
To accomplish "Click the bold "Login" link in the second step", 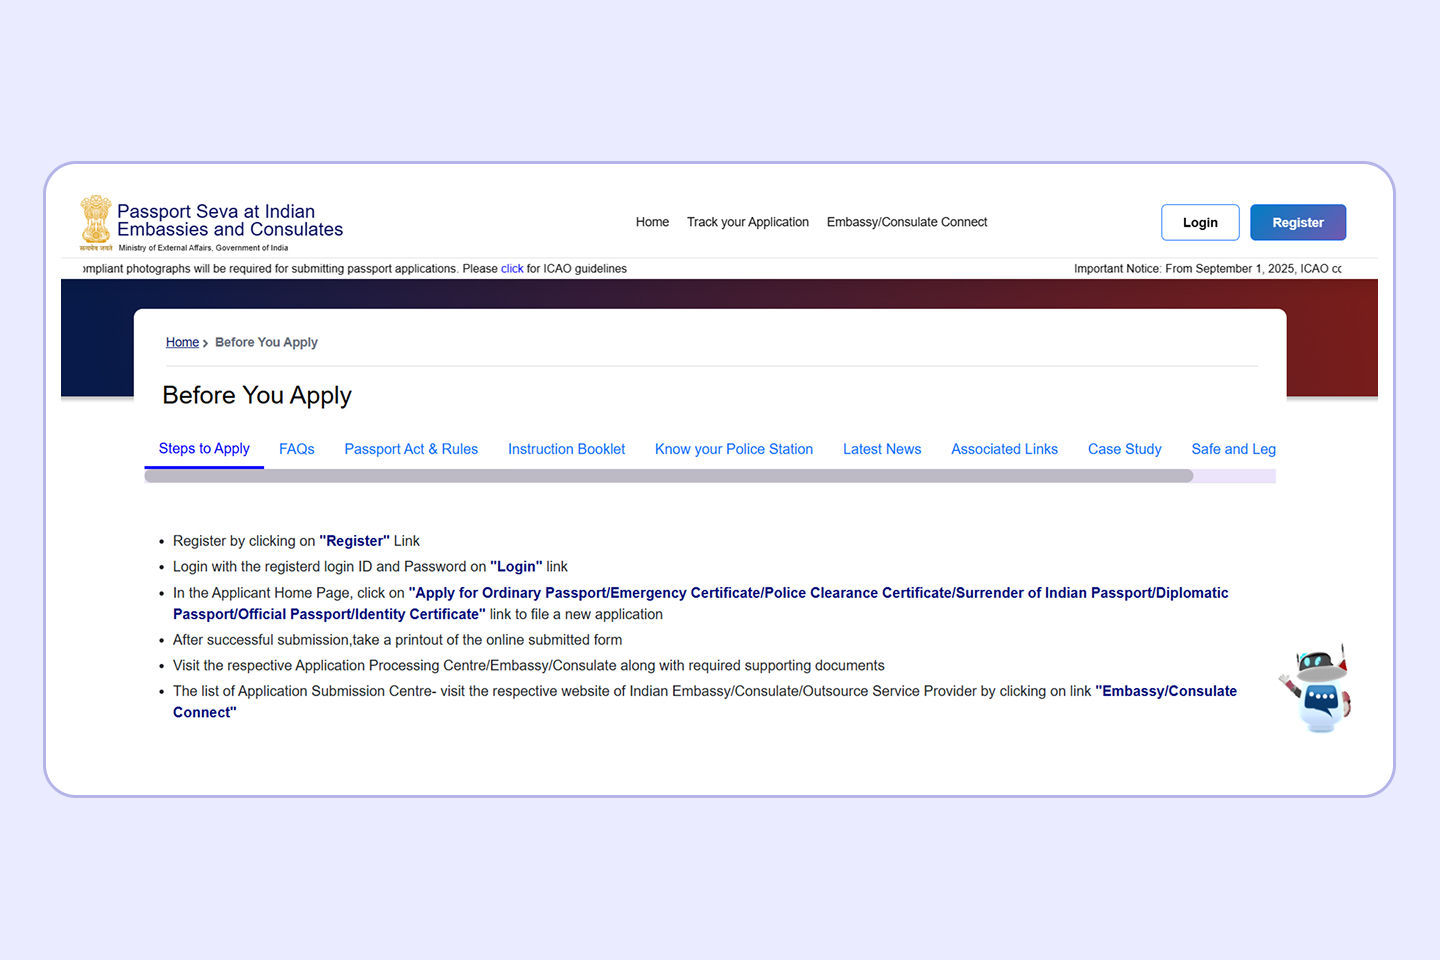I will pyautogui.click(x=516, y=566).
